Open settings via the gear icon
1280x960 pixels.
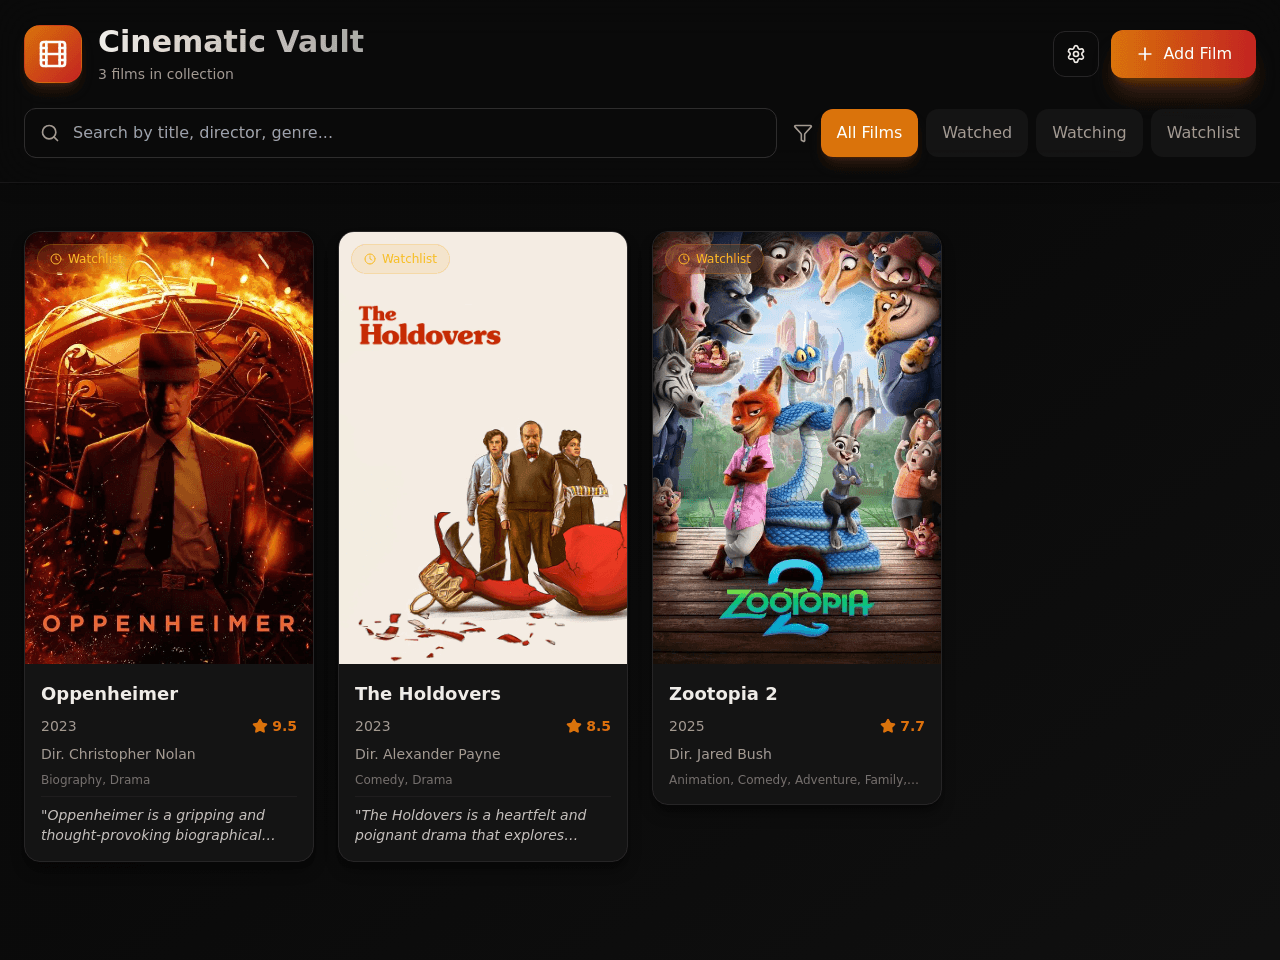pyautogui.click(x=1076, y=54)
